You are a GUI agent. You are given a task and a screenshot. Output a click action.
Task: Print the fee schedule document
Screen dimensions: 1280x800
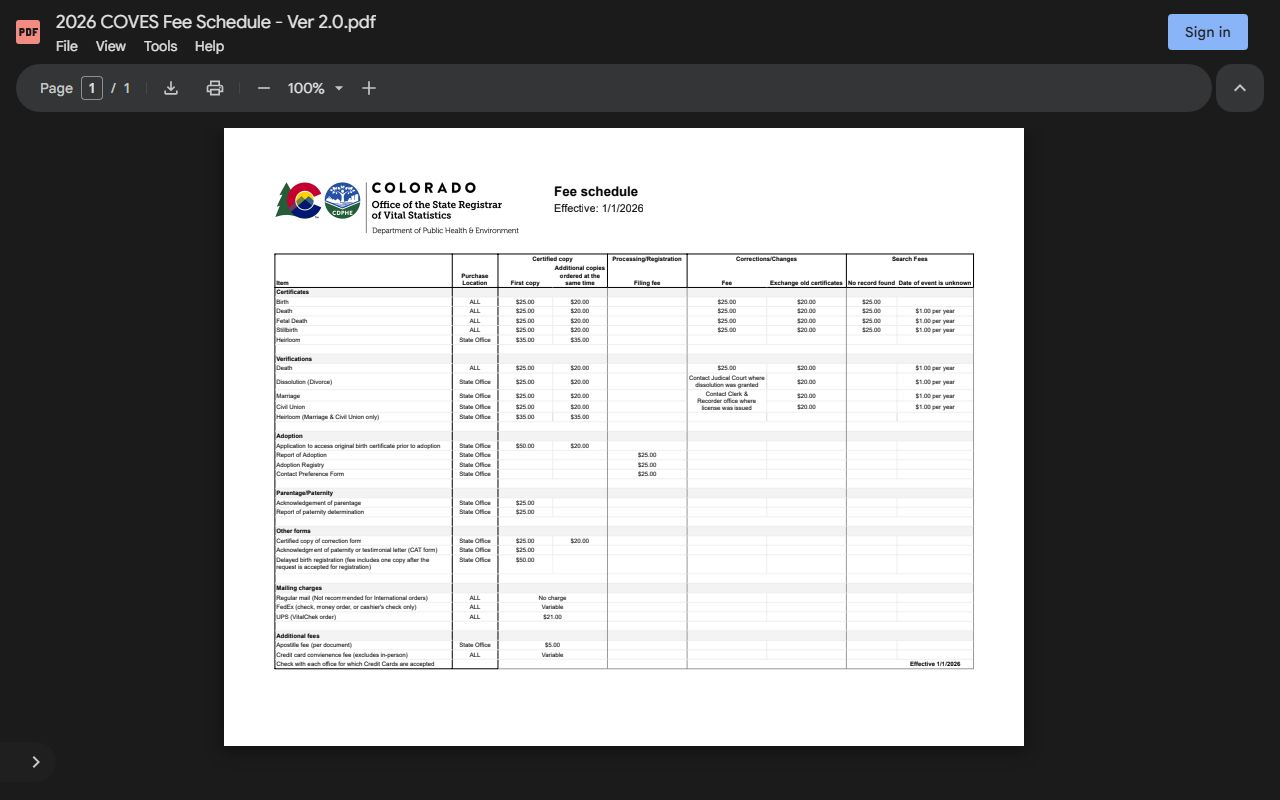click(x=214, y=88)
